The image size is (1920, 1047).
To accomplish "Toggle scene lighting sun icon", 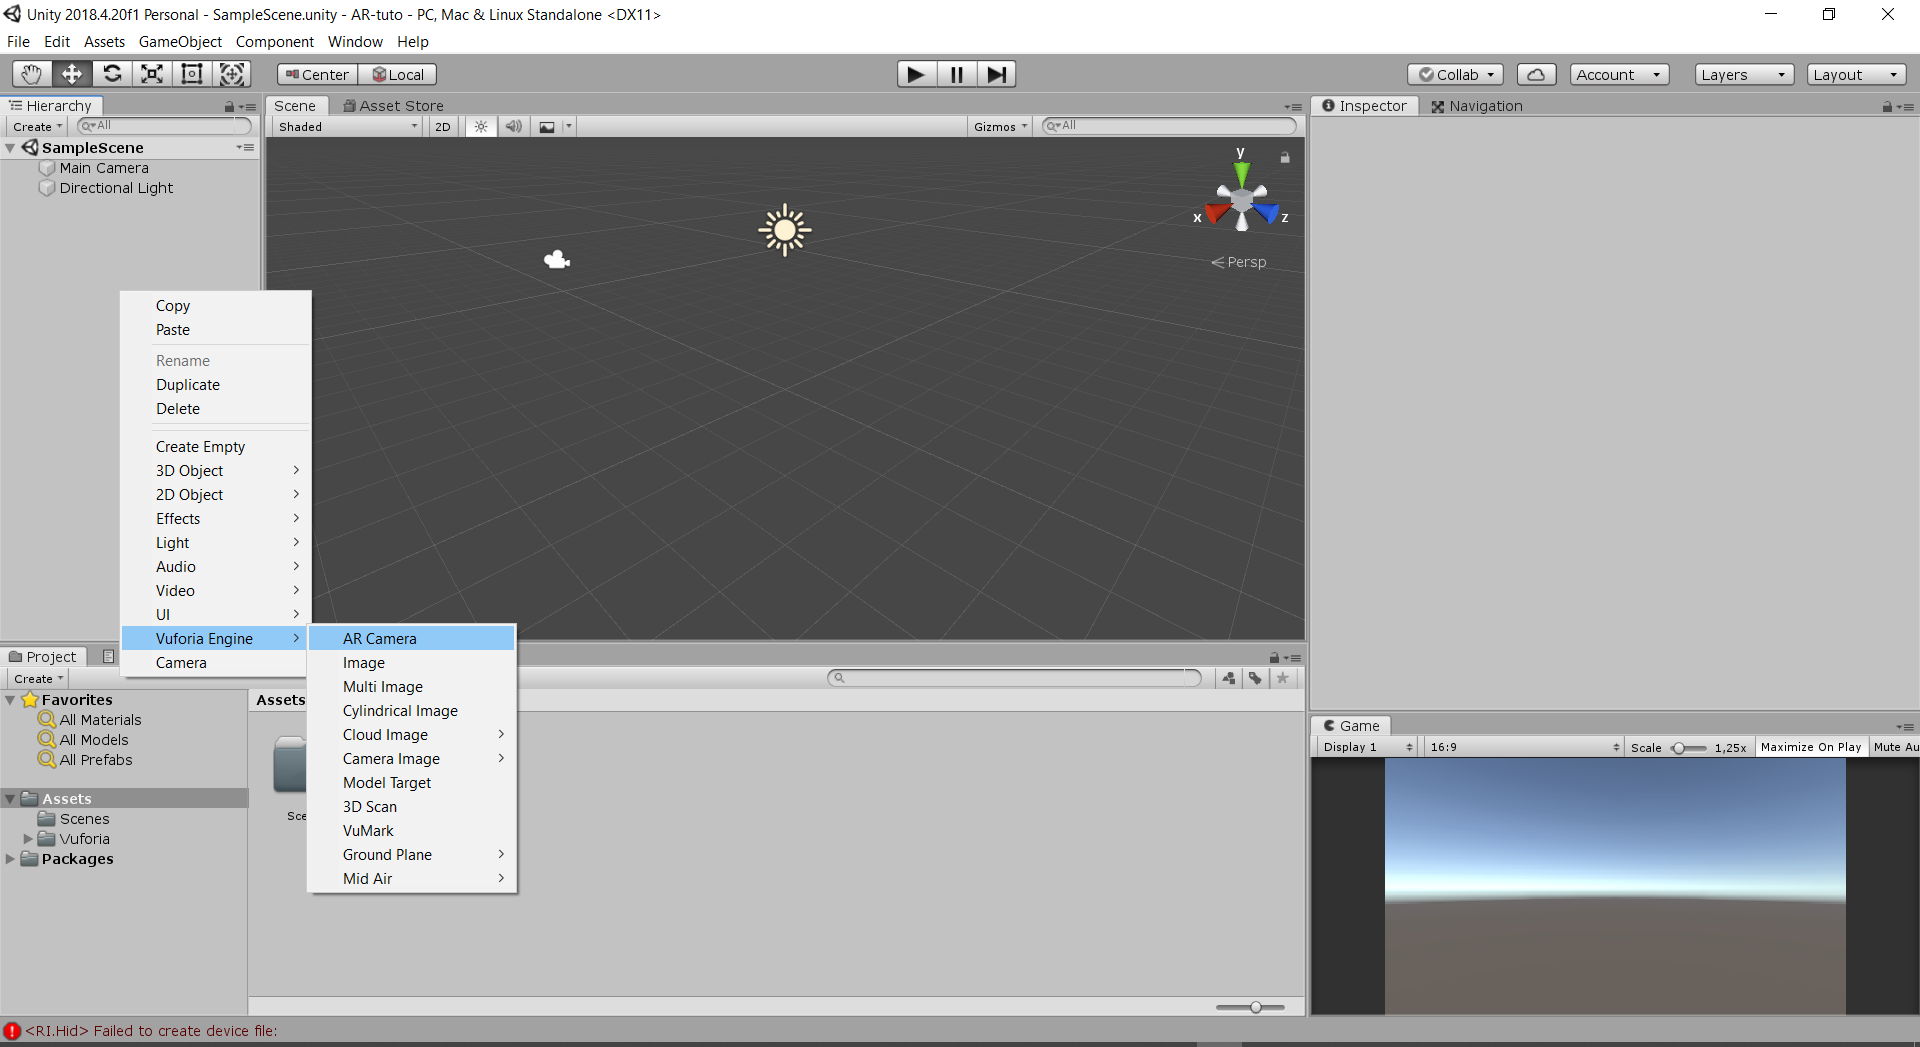I will [481, 127].
